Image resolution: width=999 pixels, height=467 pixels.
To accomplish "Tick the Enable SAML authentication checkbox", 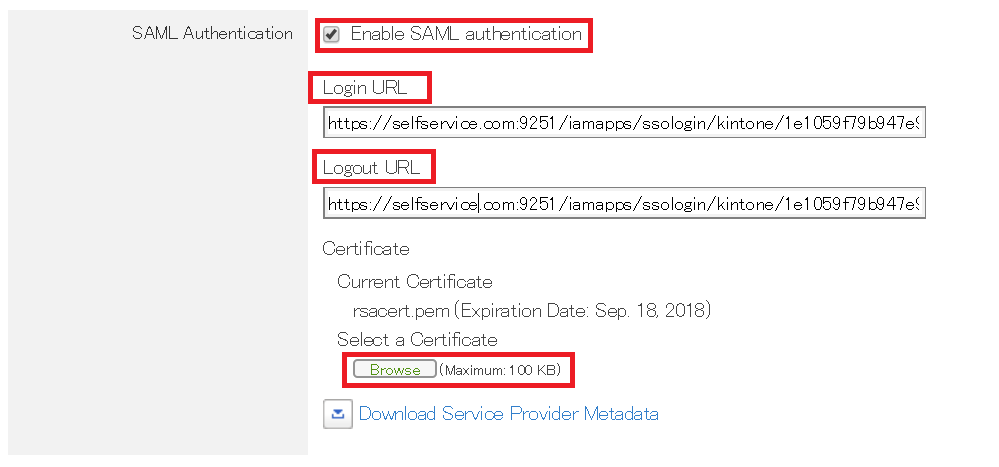I will pos(331,34).
